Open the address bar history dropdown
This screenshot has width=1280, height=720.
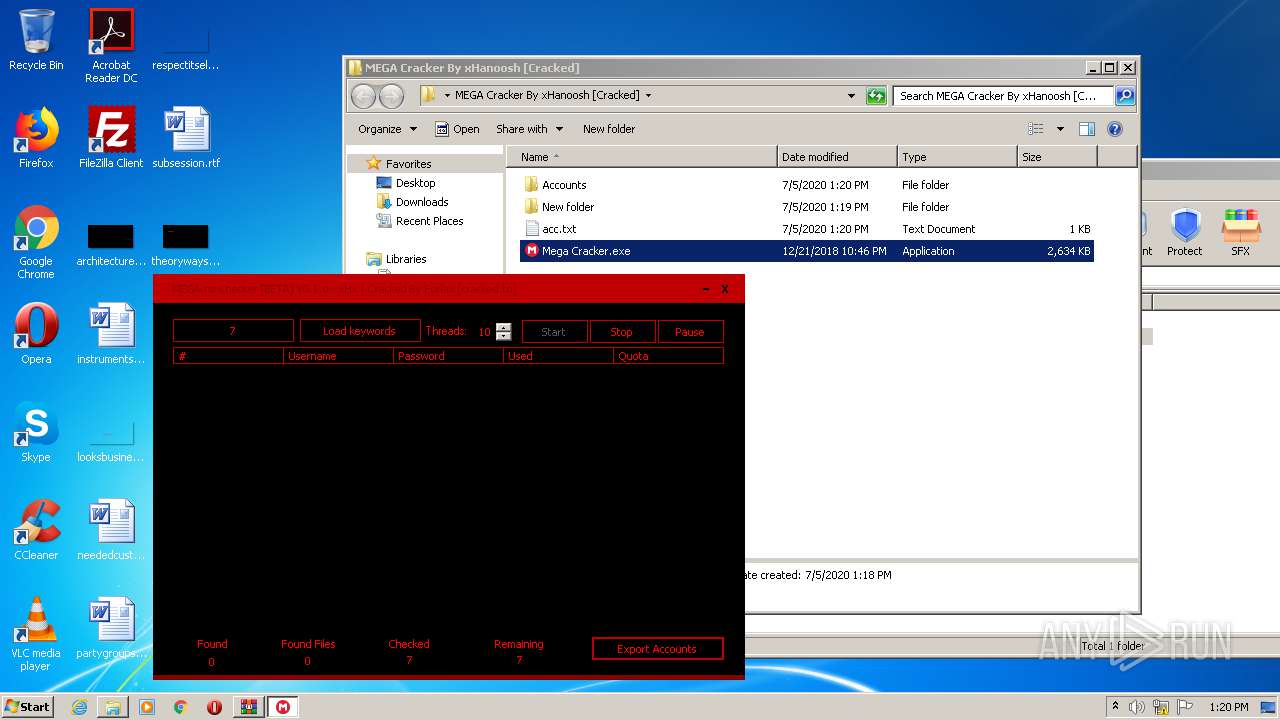(852, 96)
